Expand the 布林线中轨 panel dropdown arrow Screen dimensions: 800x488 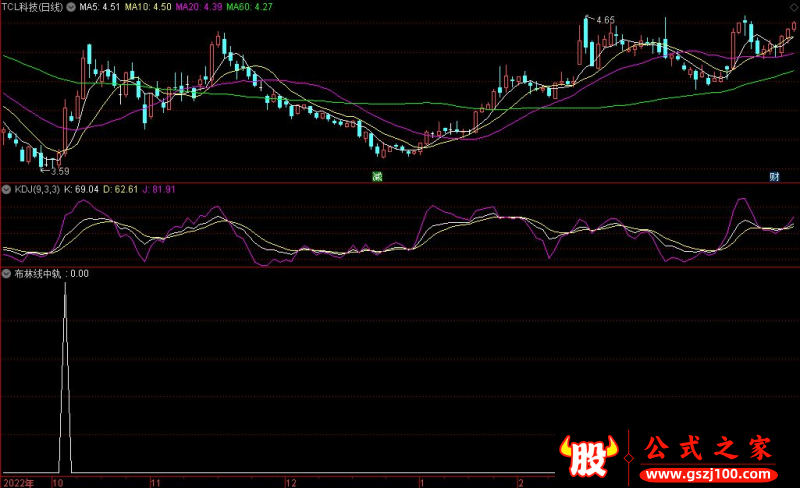[x=6, y=273]
